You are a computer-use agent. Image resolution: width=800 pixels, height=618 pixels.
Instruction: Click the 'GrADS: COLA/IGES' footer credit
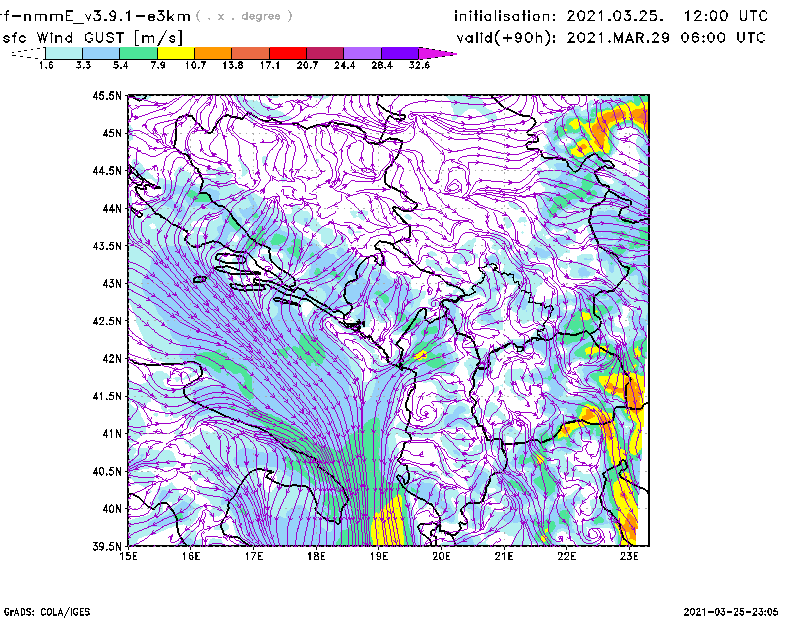(x=46, y=612)
